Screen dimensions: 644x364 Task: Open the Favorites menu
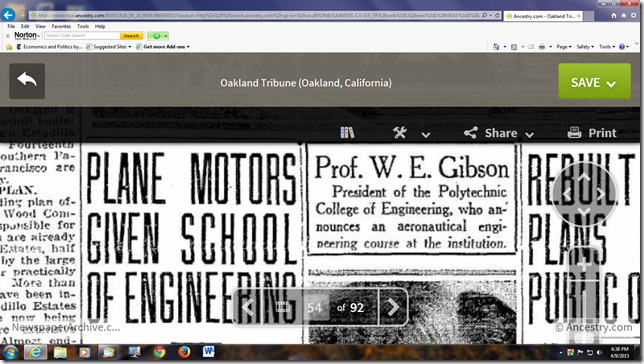click(61, 26)
